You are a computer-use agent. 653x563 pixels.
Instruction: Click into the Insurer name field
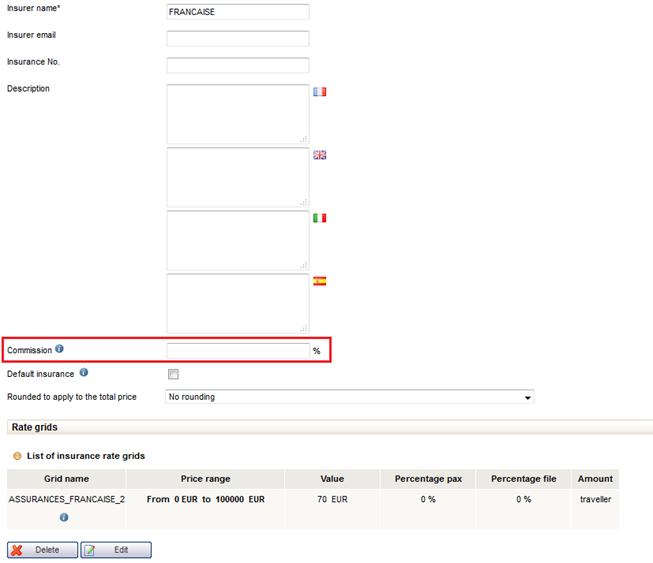(237, 12)
